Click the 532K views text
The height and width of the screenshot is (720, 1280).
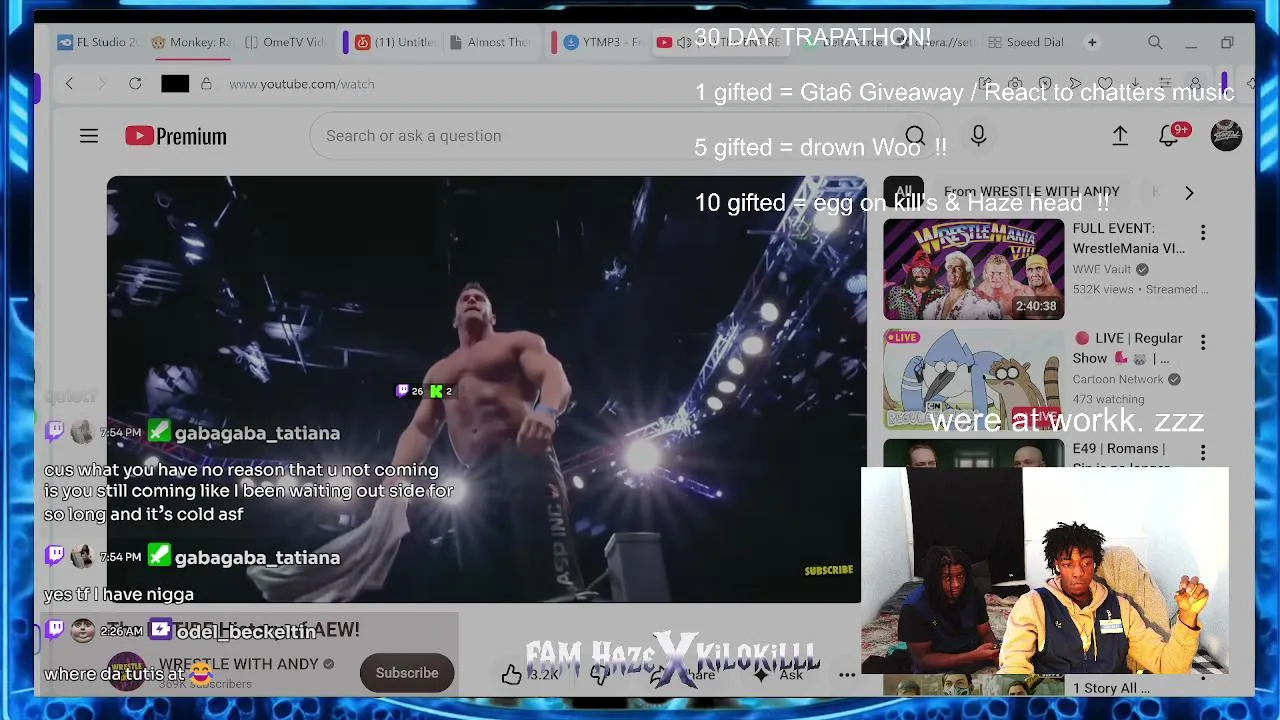coord(1103,289)
